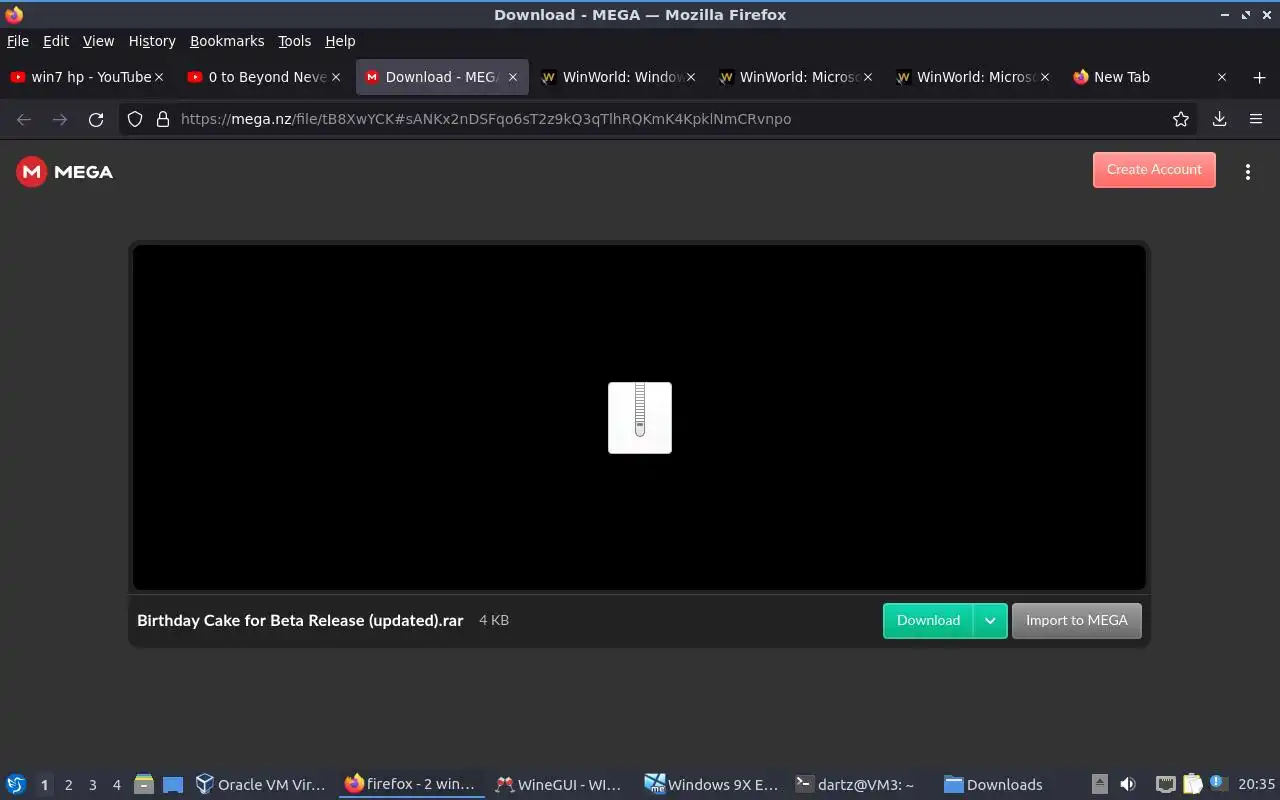Open the Help menu
The height and width of the screenshot is (800, 1280).
[340, 41]
